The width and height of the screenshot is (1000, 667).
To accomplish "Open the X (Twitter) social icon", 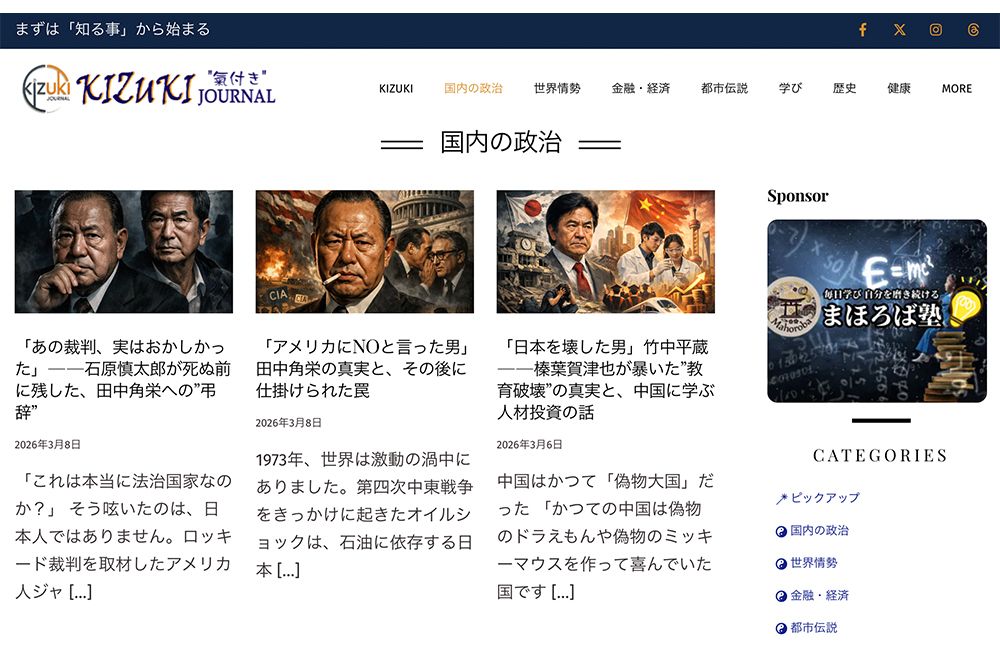I will pyautogui.click(x=899, y=30).
